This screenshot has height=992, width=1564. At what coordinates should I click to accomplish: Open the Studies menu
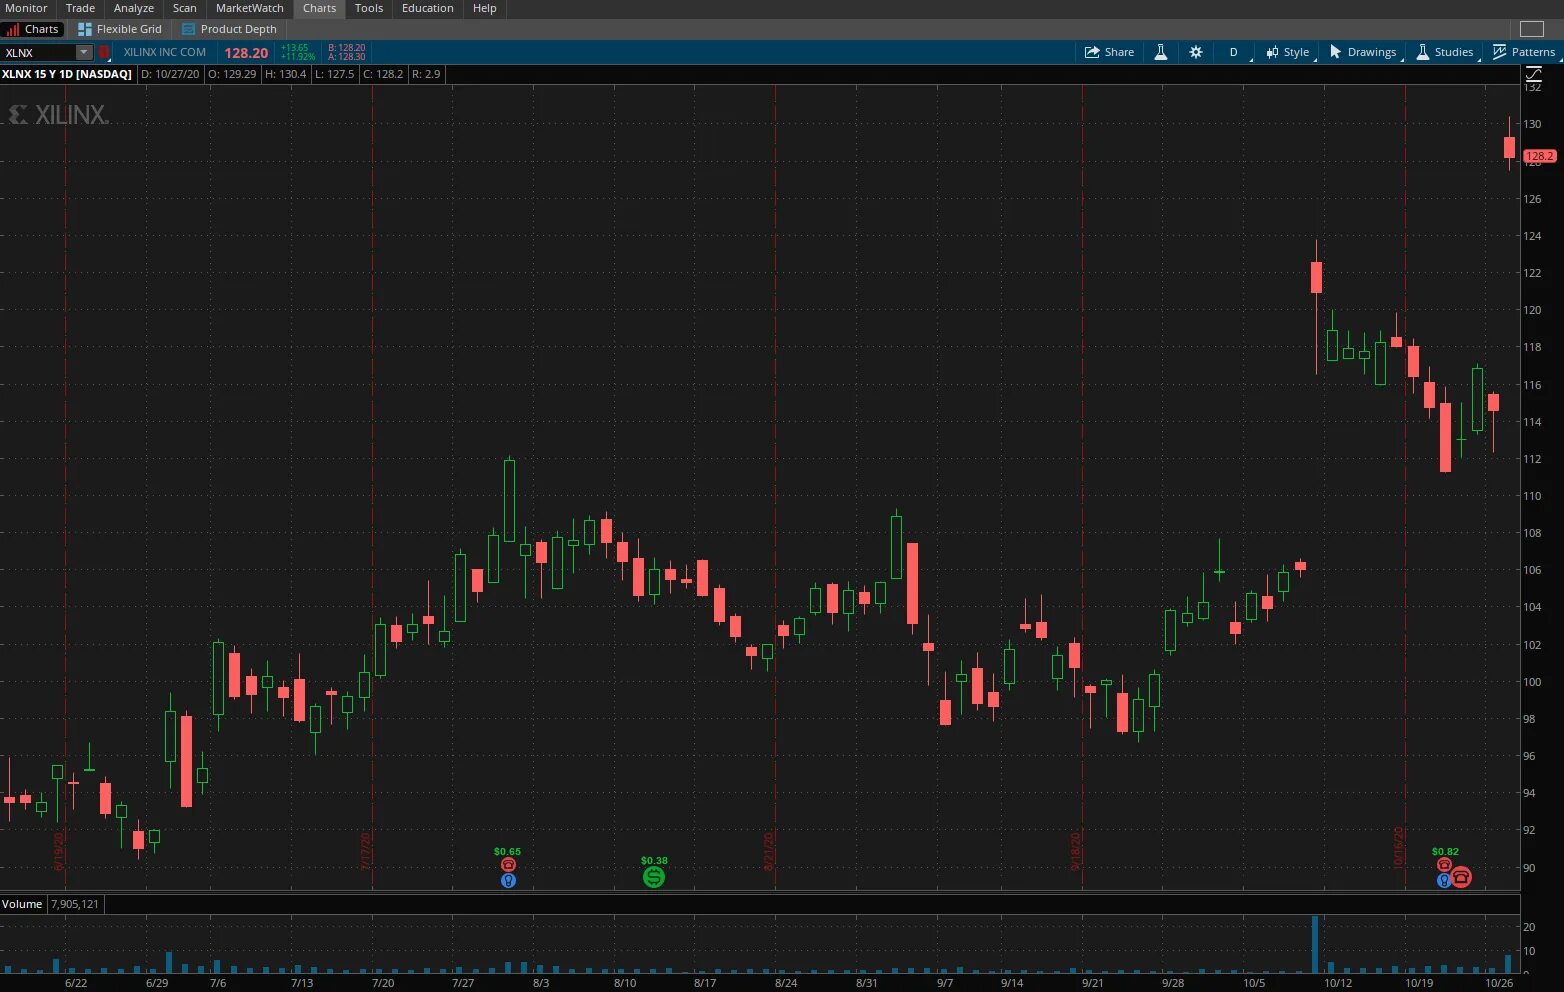[1445, 52]
